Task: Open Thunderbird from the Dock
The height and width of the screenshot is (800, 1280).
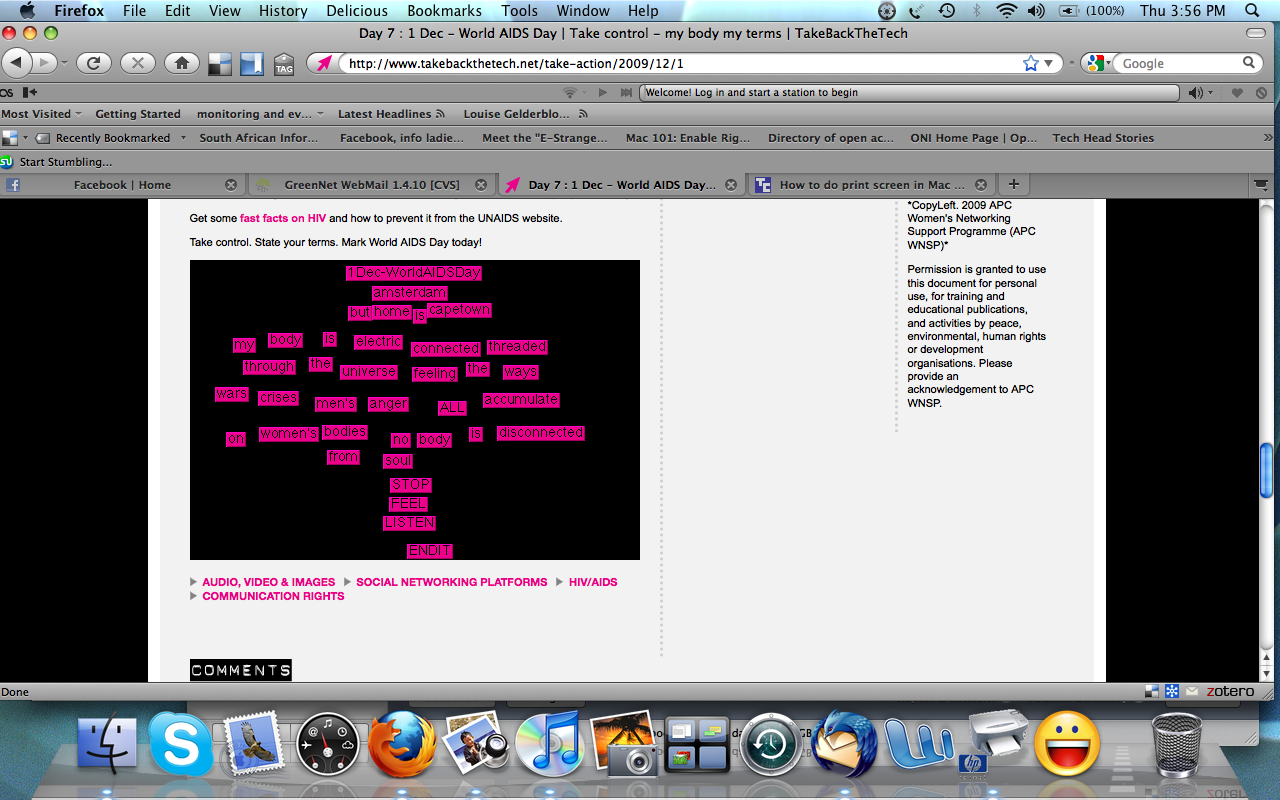Action: (x=844, y=745)
